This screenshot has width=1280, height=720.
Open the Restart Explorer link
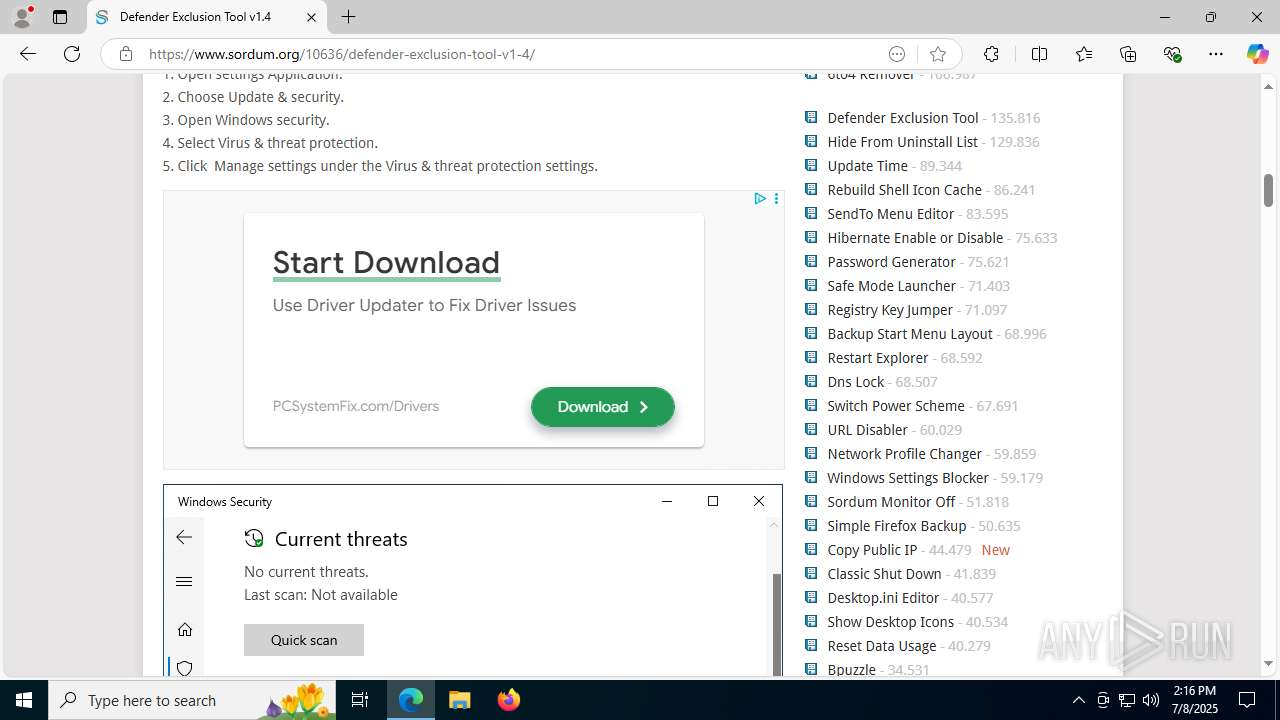coord(878,358)
